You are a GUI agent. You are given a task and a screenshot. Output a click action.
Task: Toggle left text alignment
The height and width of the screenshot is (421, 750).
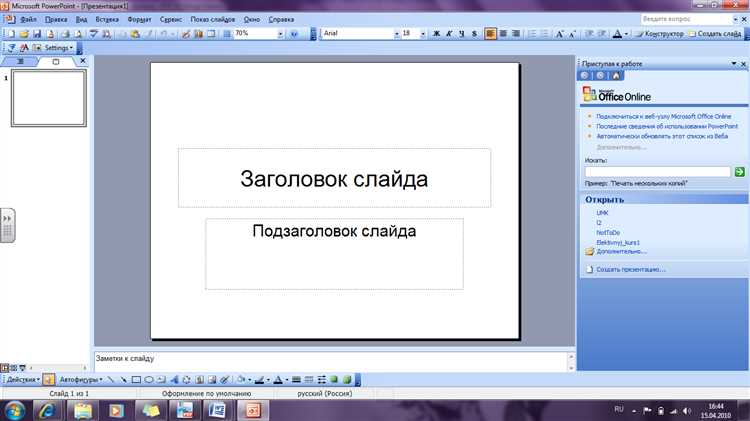(x=491, y=34)
